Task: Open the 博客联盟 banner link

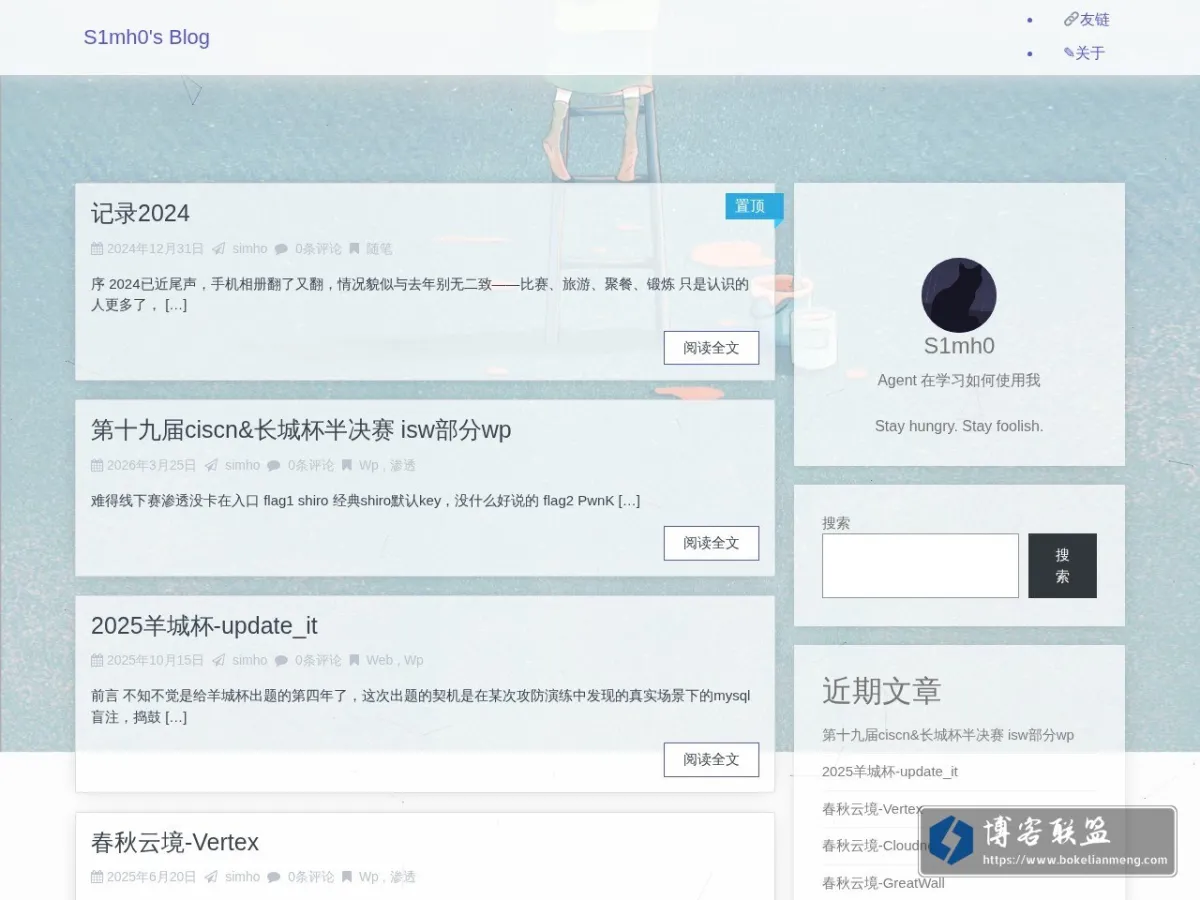Action: point(1048,841)
